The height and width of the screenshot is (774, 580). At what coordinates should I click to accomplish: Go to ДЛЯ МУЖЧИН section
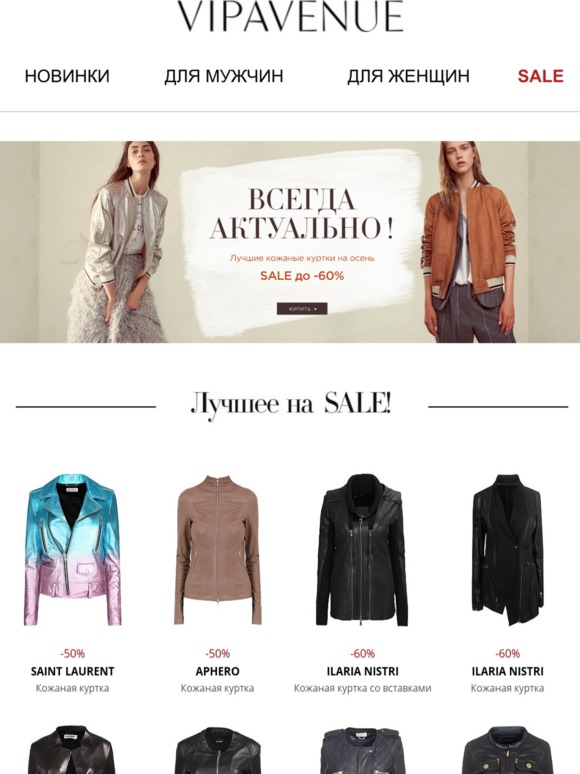point(224,76)
